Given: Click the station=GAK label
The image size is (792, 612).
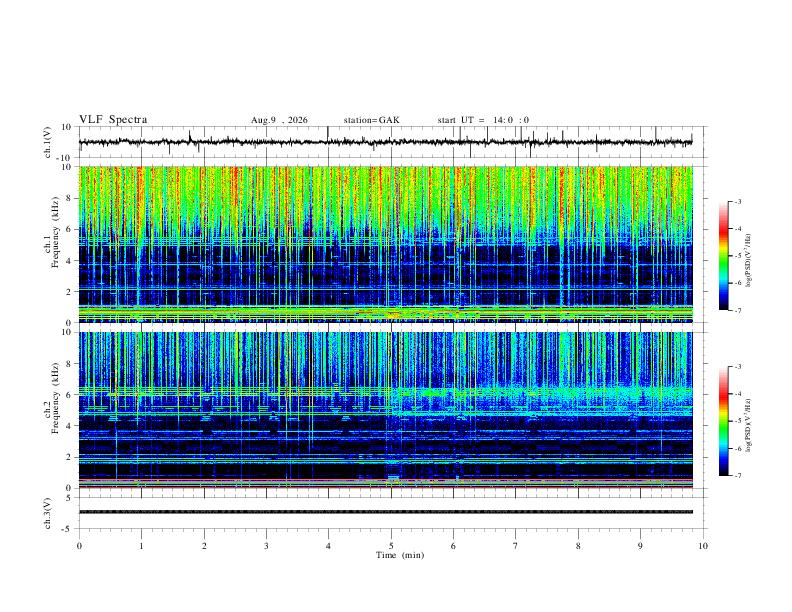Looking at the screenshot, I should pos(371,120).
